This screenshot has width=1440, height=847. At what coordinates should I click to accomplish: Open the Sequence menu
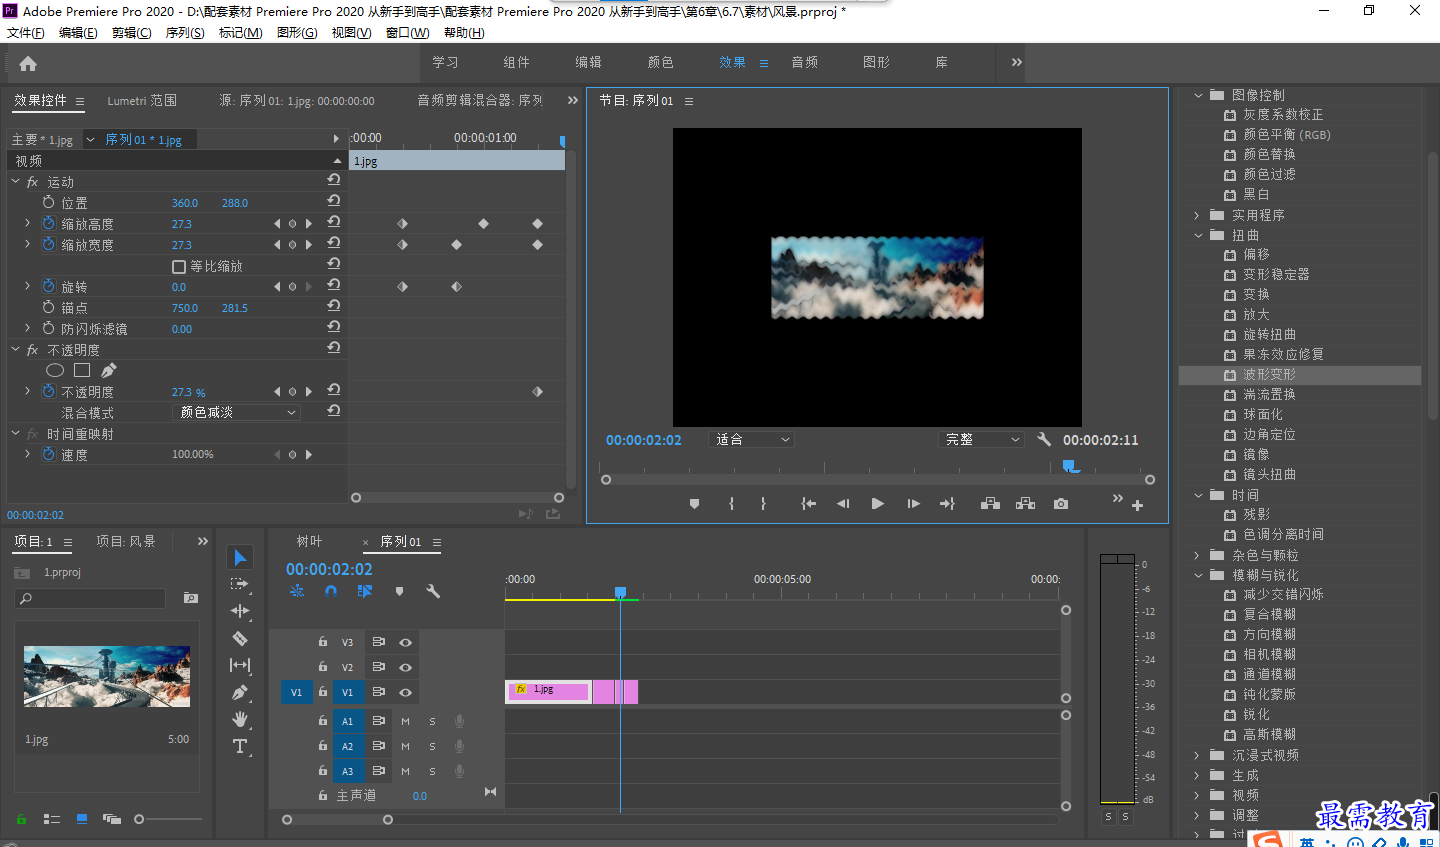[x=185, y=33]
